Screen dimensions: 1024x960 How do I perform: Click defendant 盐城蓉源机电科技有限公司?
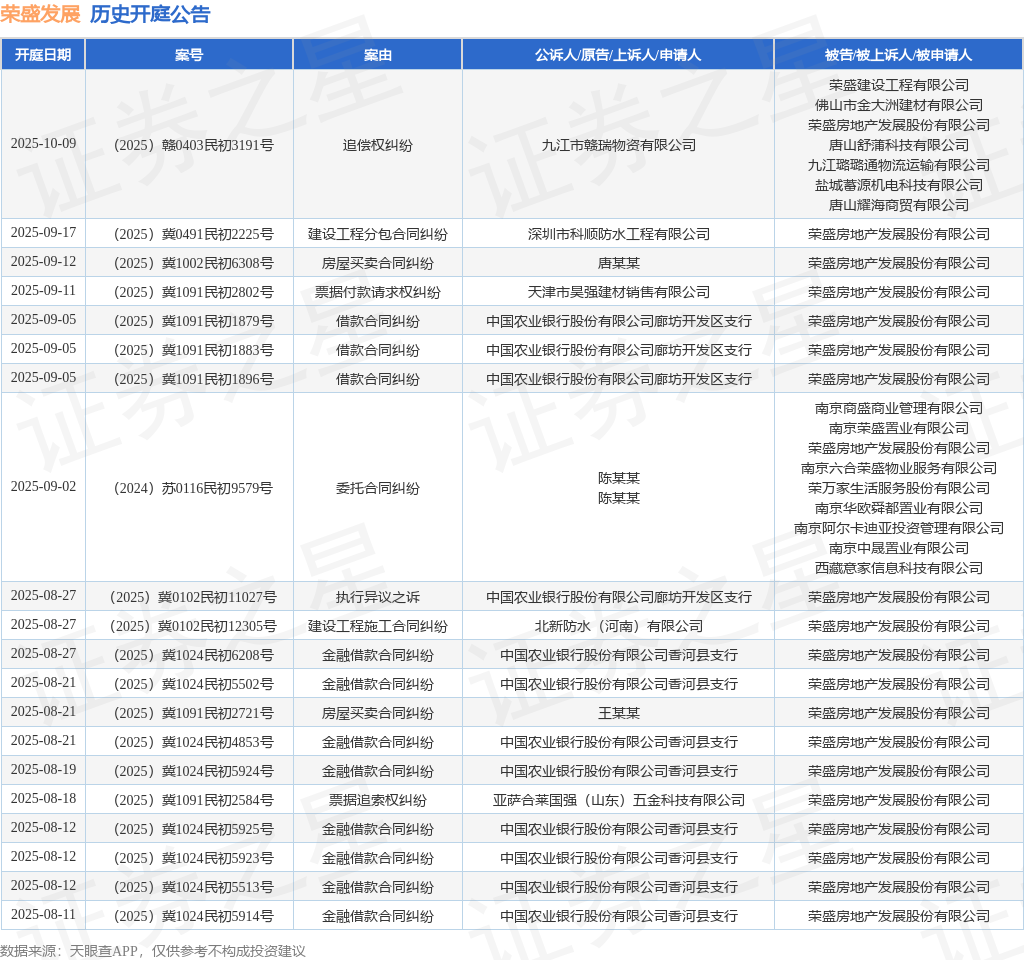899,185
